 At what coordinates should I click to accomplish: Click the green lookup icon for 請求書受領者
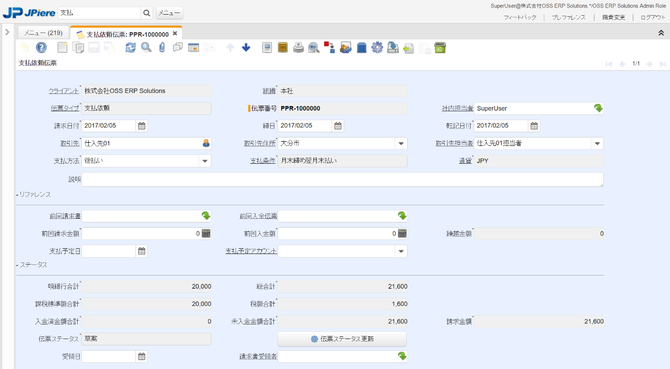pyautogui.click(x=402, y=356)
